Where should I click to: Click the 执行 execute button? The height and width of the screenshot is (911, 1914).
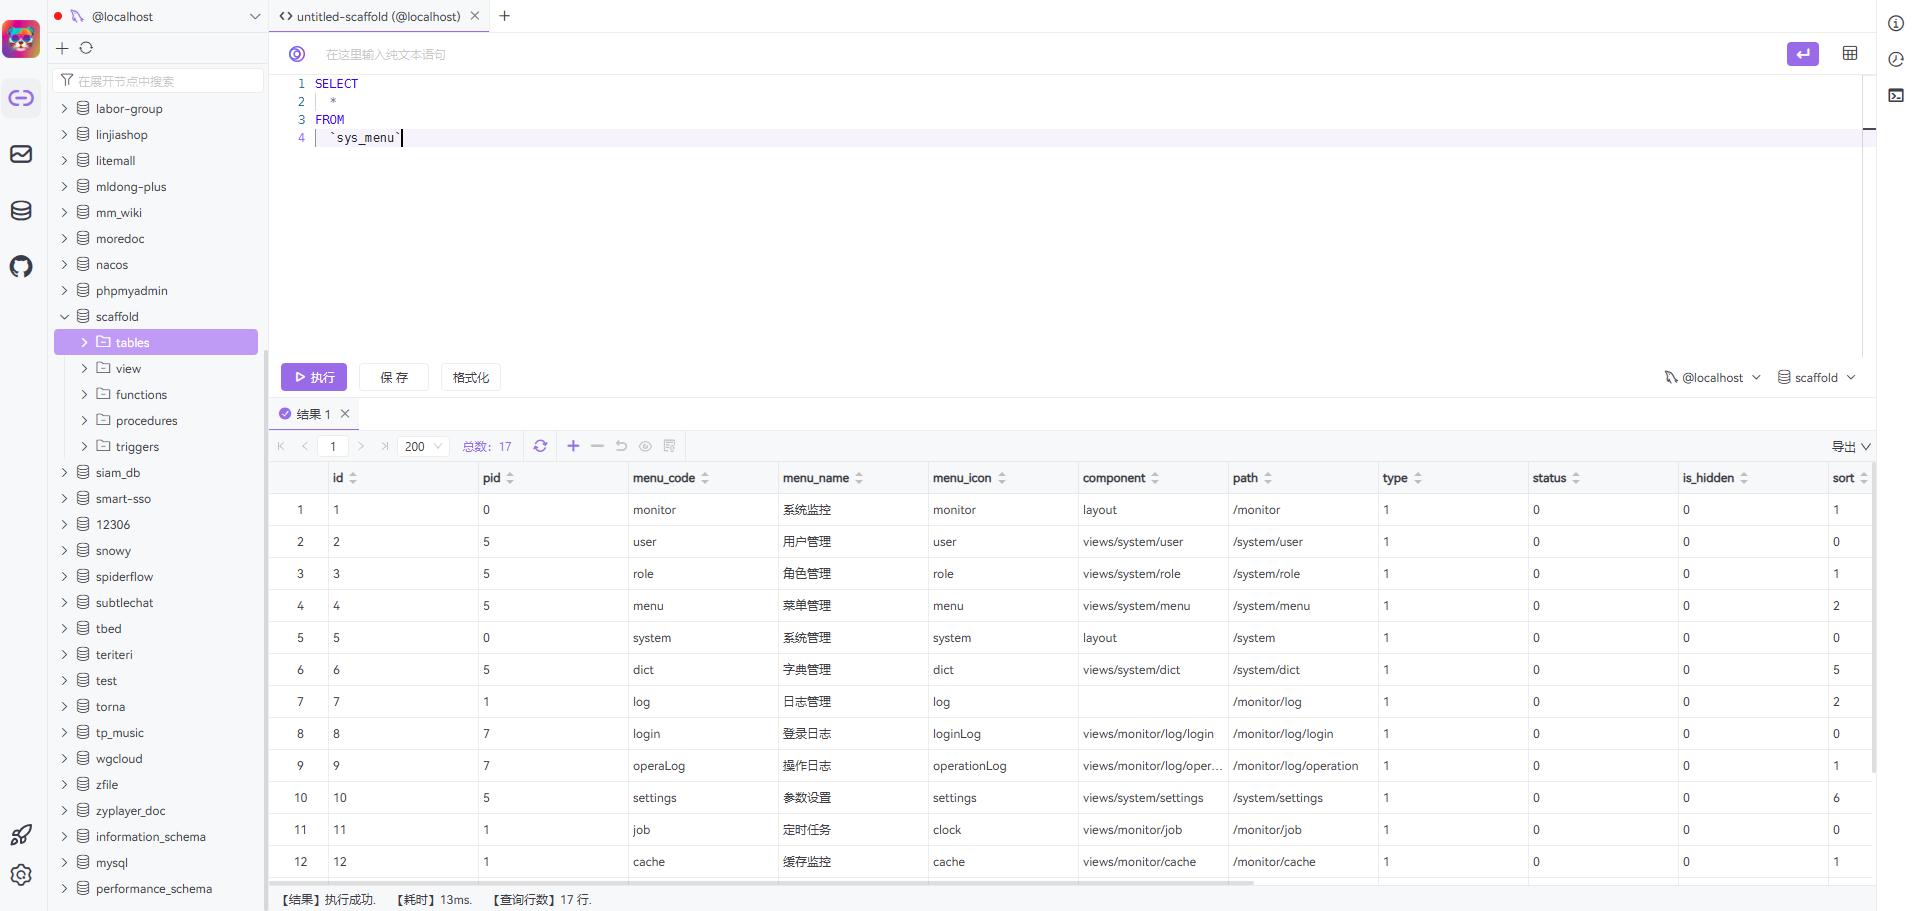tap(314, 377)
